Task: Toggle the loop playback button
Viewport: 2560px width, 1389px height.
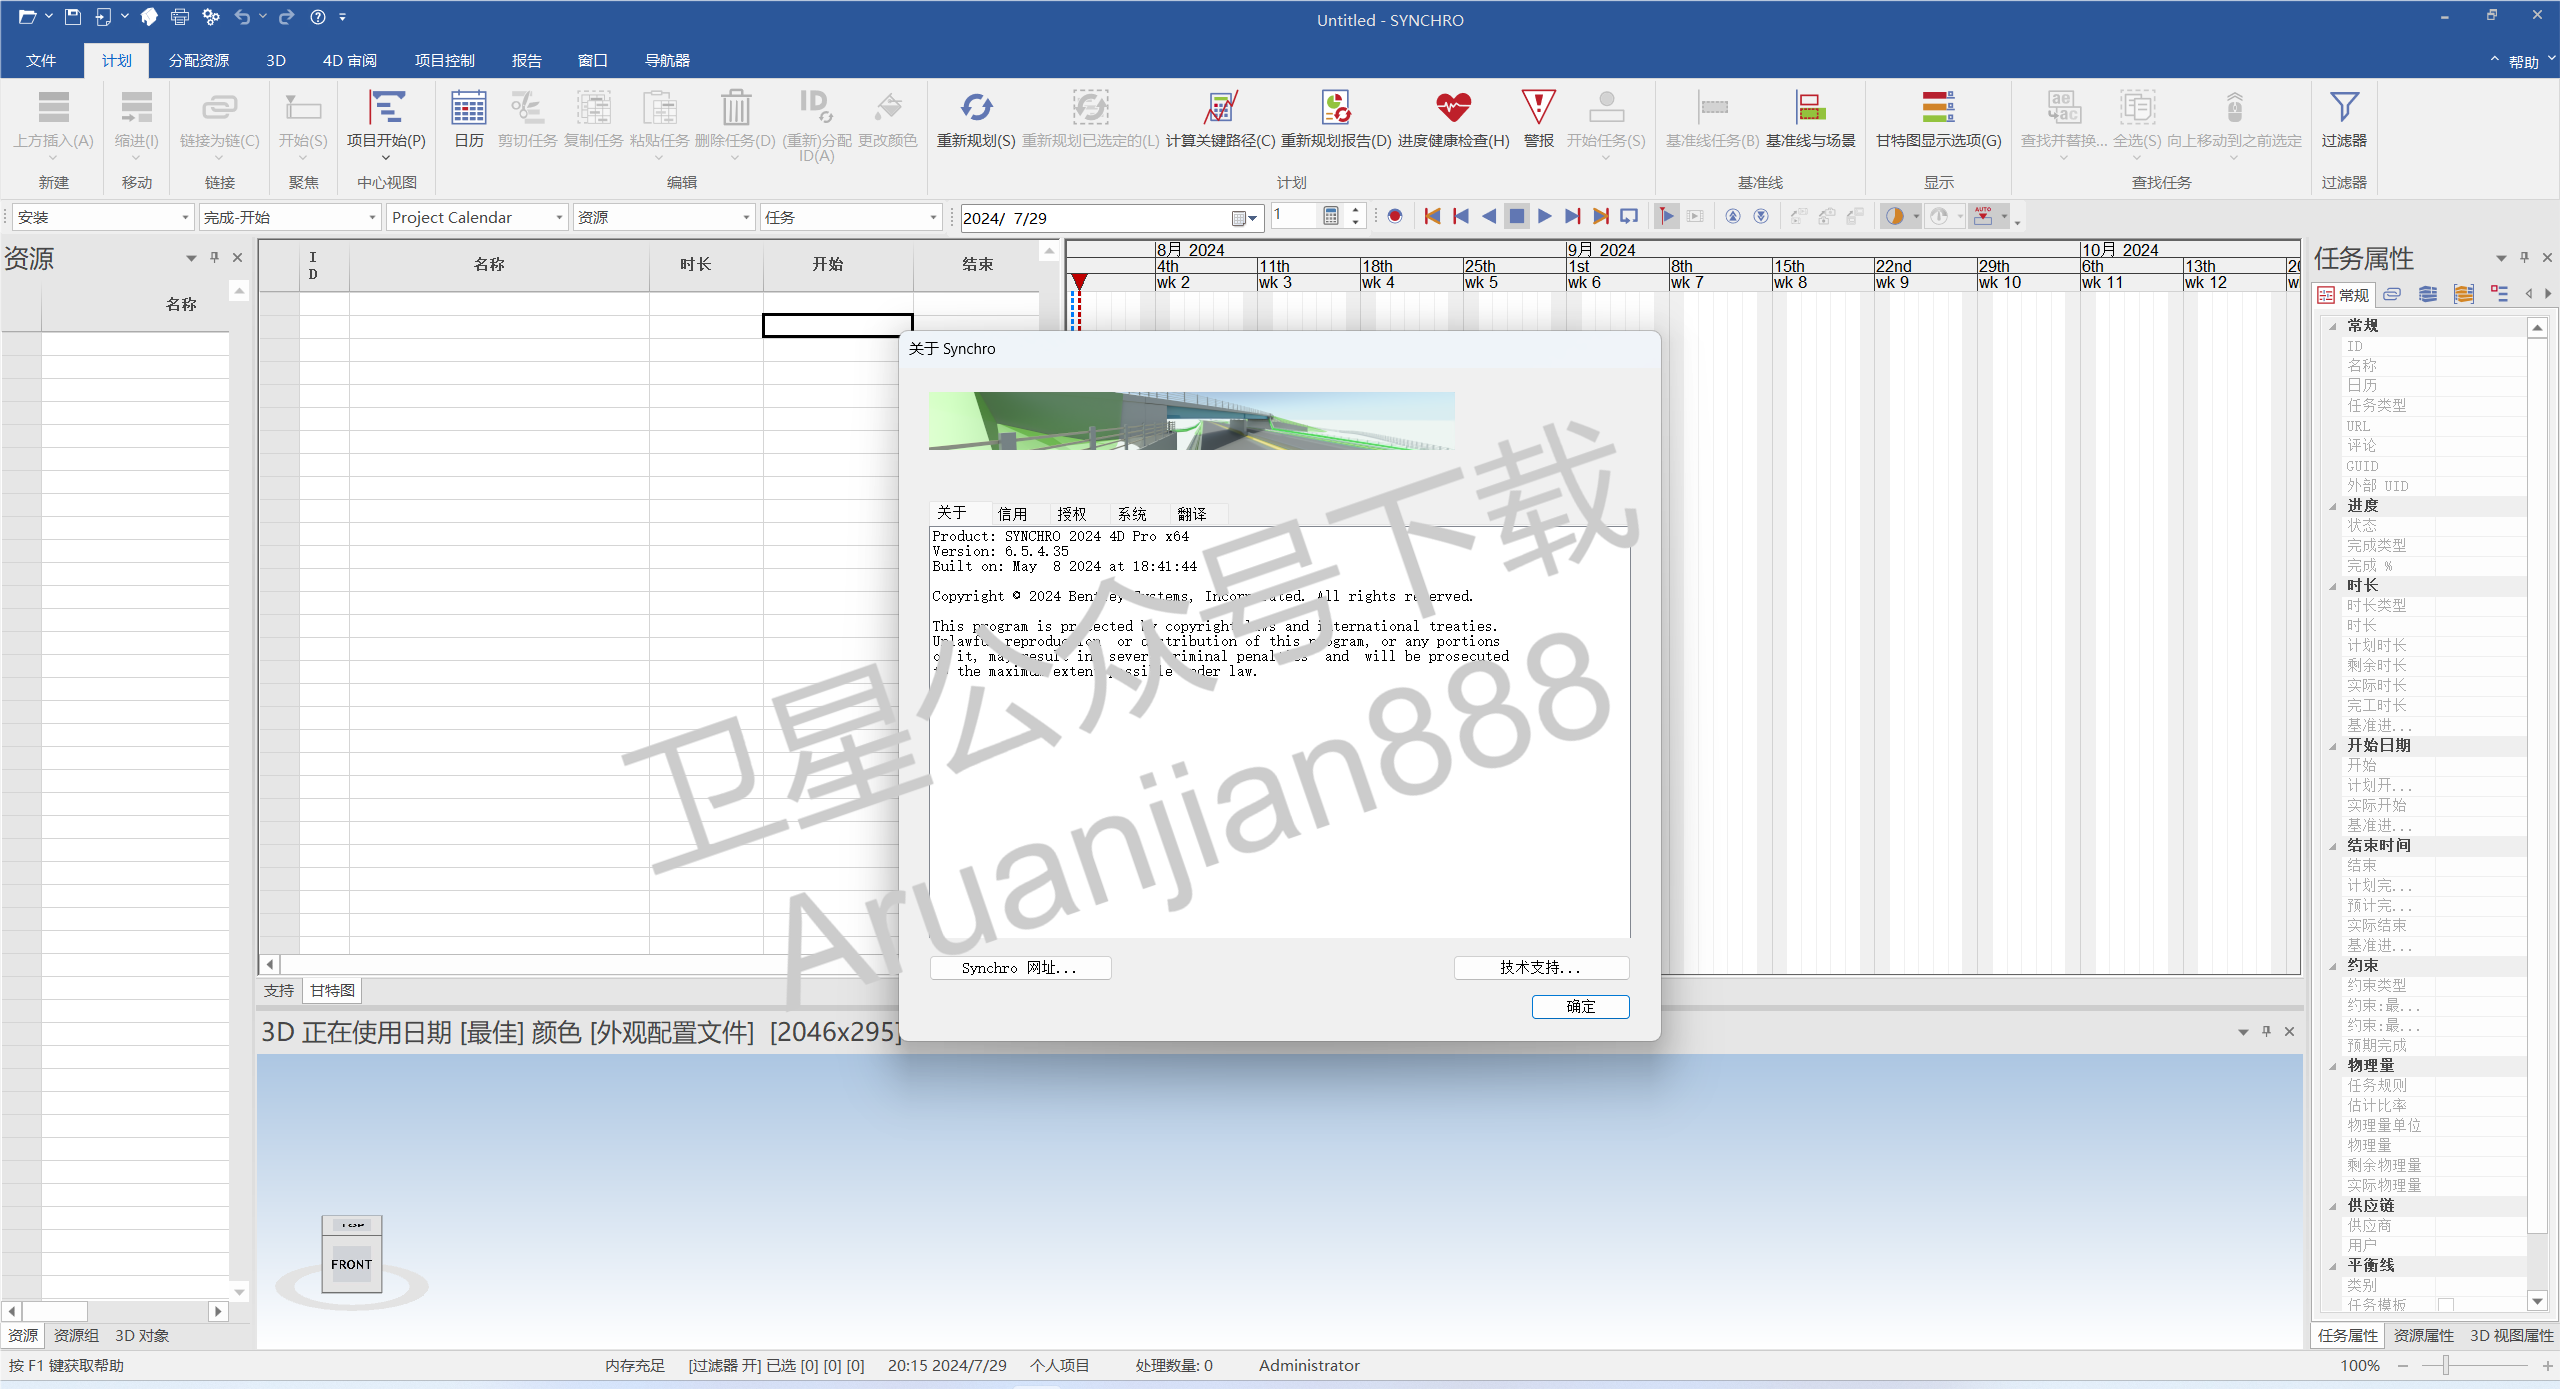Action: pos(1629,216)
